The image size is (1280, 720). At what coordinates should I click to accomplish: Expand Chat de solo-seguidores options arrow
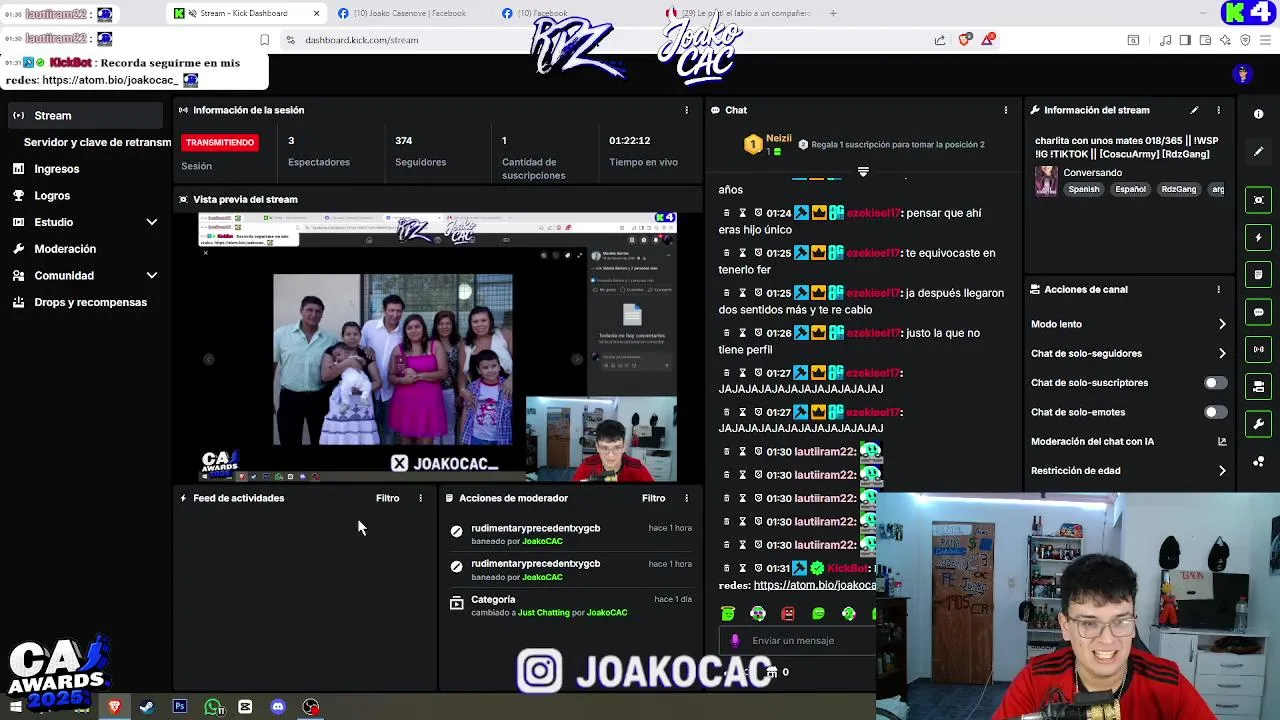click(1222, 353)
